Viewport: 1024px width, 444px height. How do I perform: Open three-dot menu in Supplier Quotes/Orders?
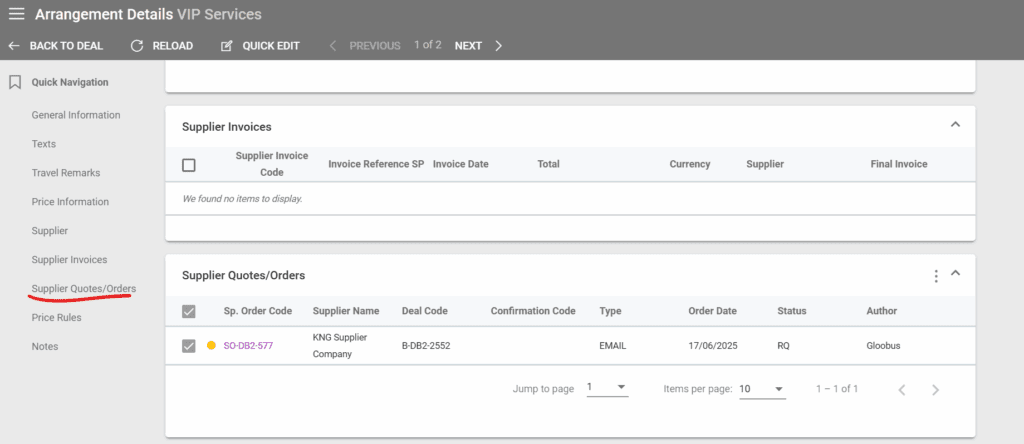click(x=936, y=275)
